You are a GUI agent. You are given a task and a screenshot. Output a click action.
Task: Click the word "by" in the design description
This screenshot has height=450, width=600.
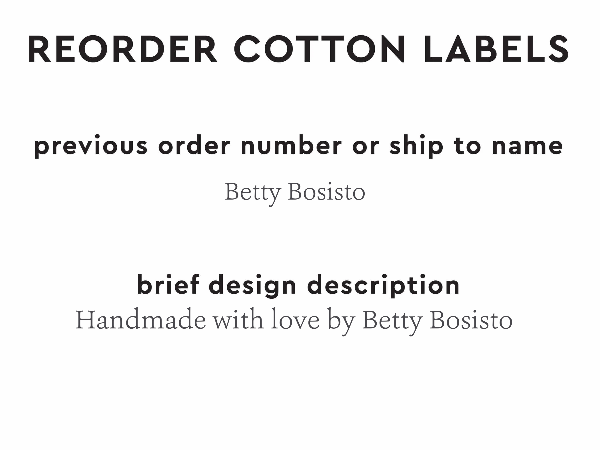(340, 321)
